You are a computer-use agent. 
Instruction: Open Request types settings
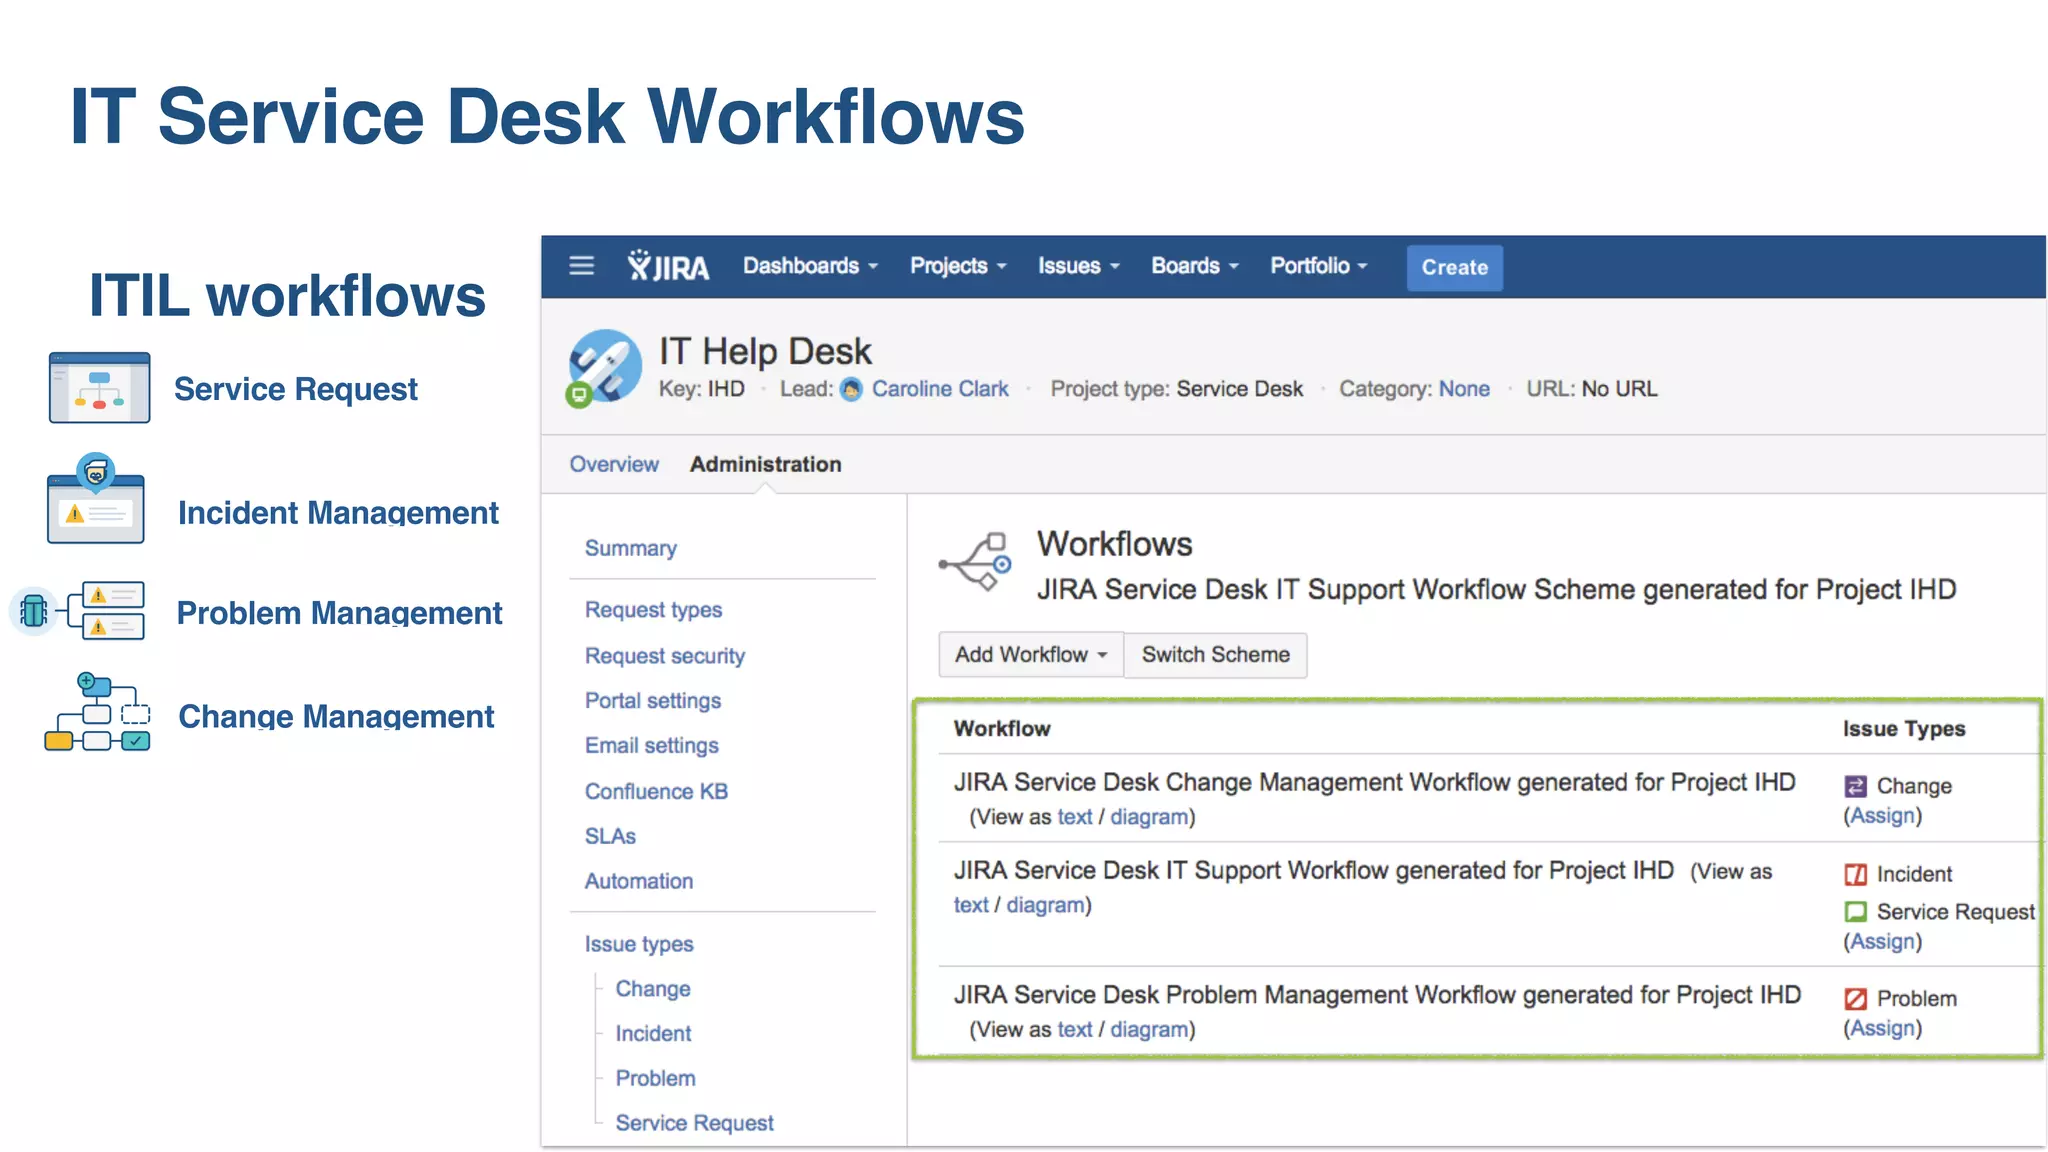653,610
